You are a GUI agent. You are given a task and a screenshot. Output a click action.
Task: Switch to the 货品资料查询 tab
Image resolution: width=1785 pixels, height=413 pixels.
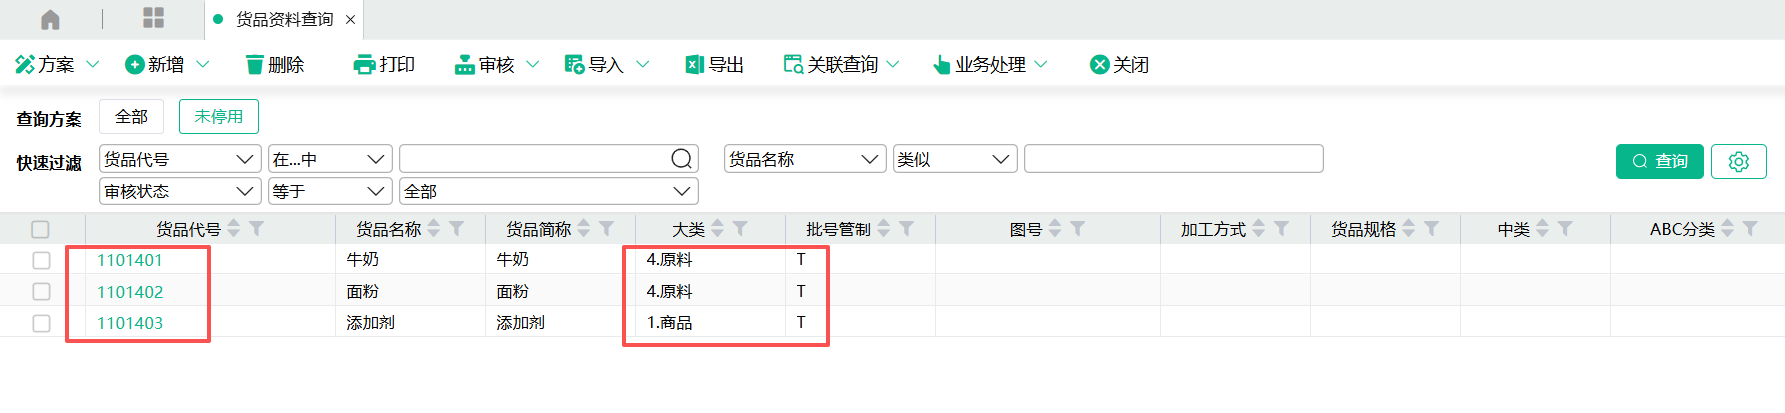pyautogui.click(x=284, y=19)
